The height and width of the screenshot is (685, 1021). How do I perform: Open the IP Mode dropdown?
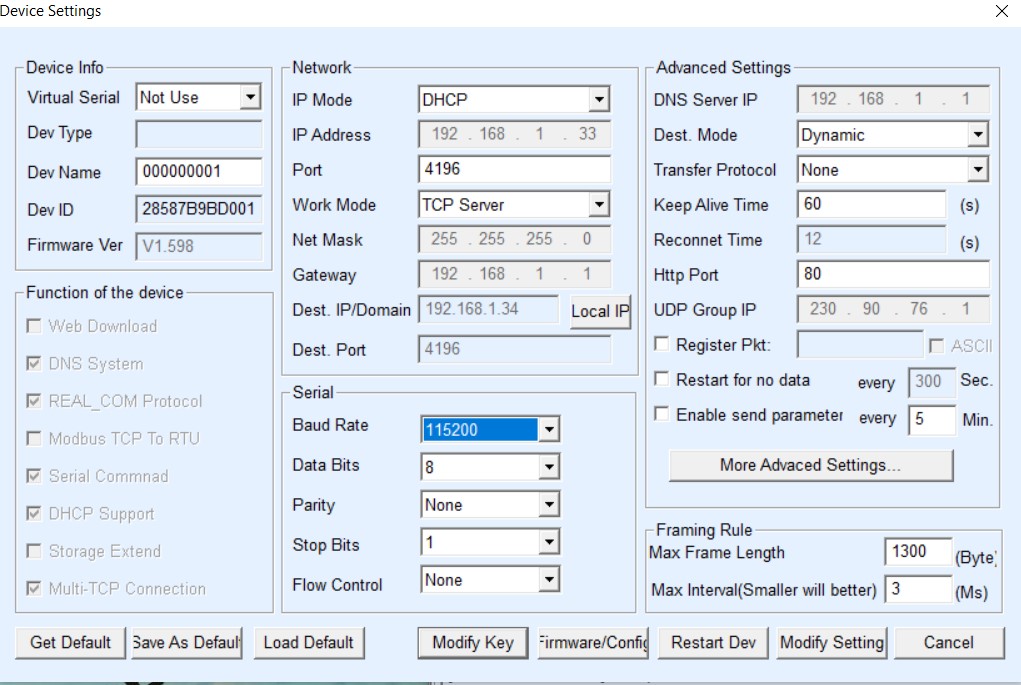pyautogui.click(x=598, y=100)
